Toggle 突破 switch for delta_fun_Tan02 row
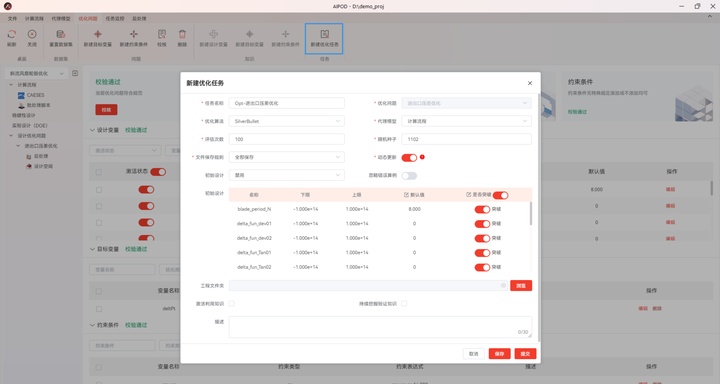Viewport: 720px width, 384px height. (x=482, y=267)
